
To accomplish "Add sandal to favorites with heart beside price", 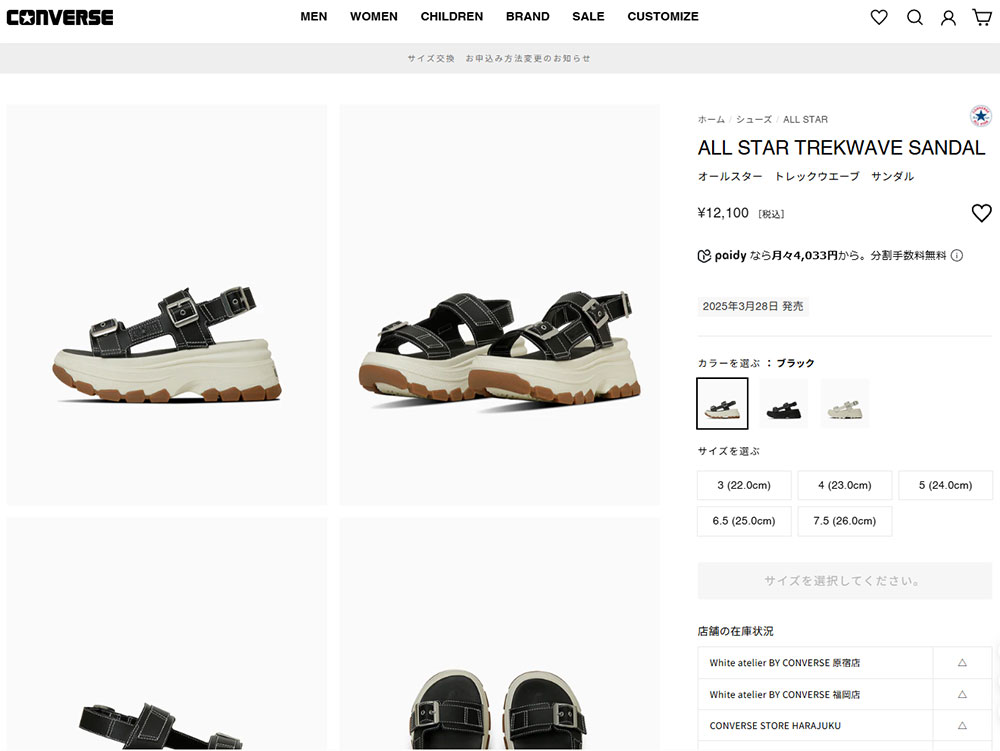I will tap(982, 213).
